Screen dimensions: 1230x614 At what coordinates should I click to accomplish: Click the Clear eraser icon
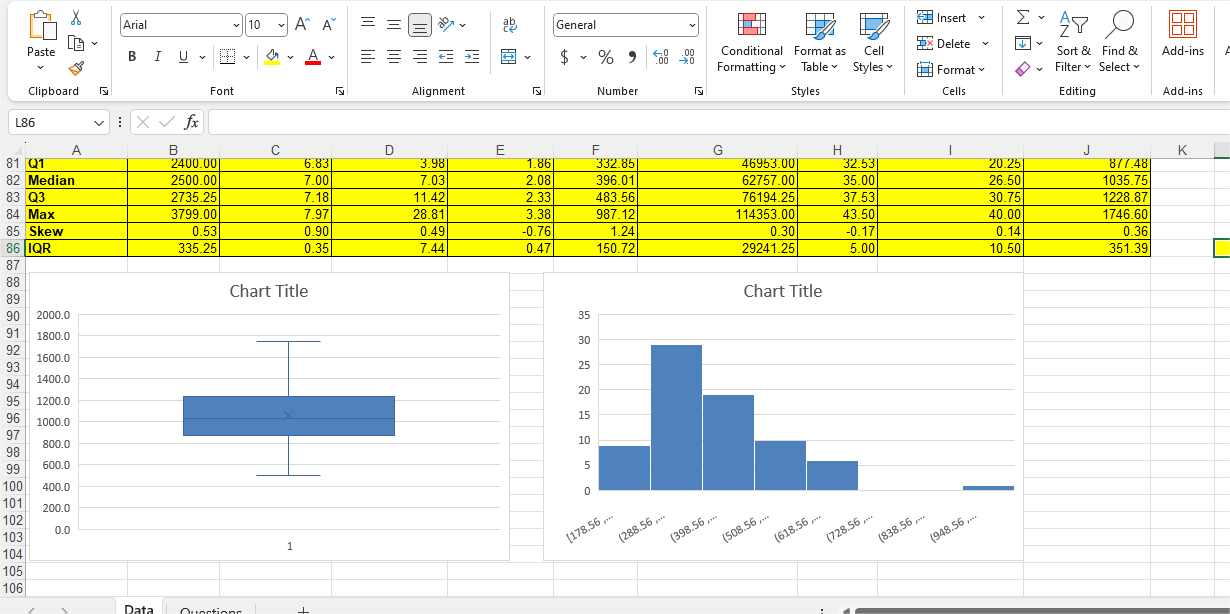tap(1022, 69)
